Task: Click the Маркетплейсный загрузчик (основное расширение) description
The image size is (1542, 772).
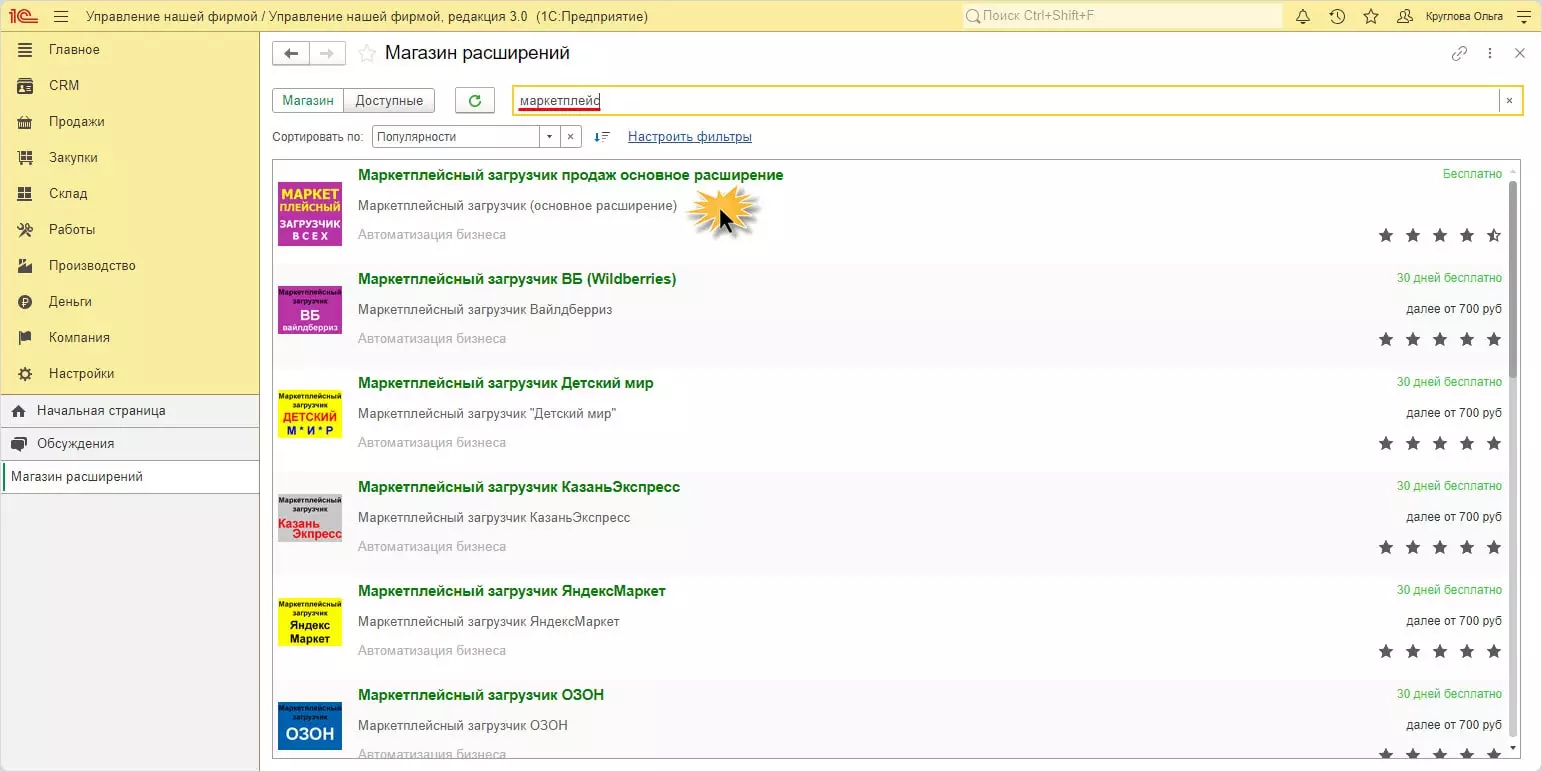Action: point(518,206)
